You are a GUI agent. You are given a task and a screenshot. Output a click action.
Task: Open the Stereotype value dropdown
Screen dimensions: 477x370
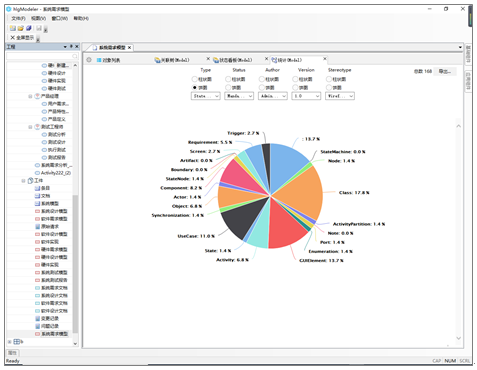point(340,96)
